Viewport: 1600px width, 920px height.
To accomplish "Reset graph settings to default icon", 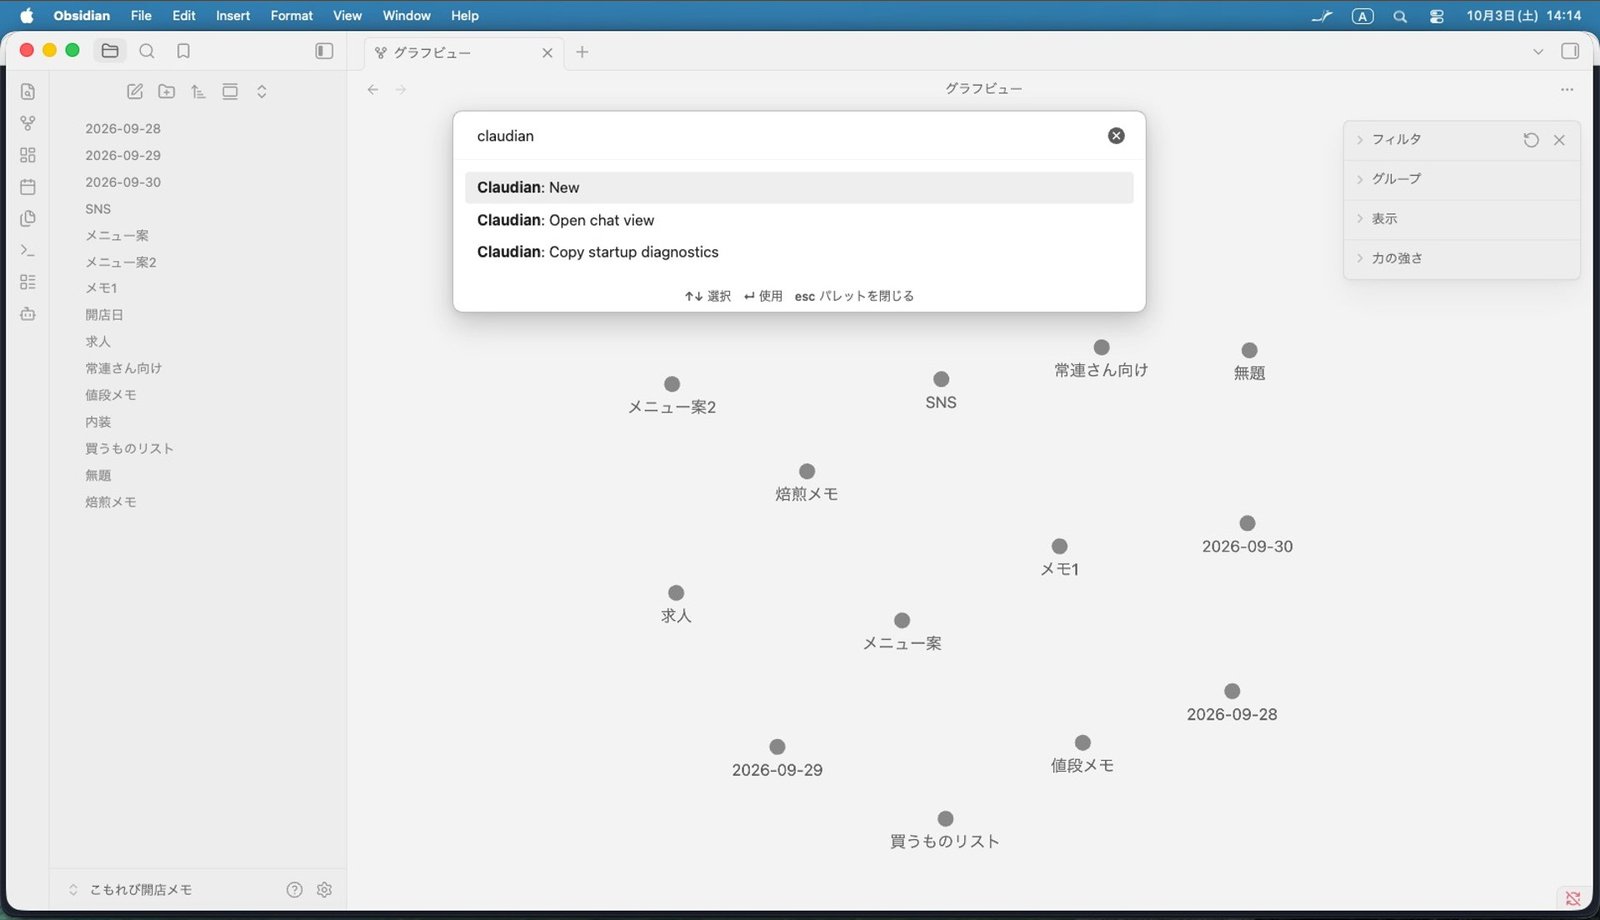I will click(x=1531, y=140).
